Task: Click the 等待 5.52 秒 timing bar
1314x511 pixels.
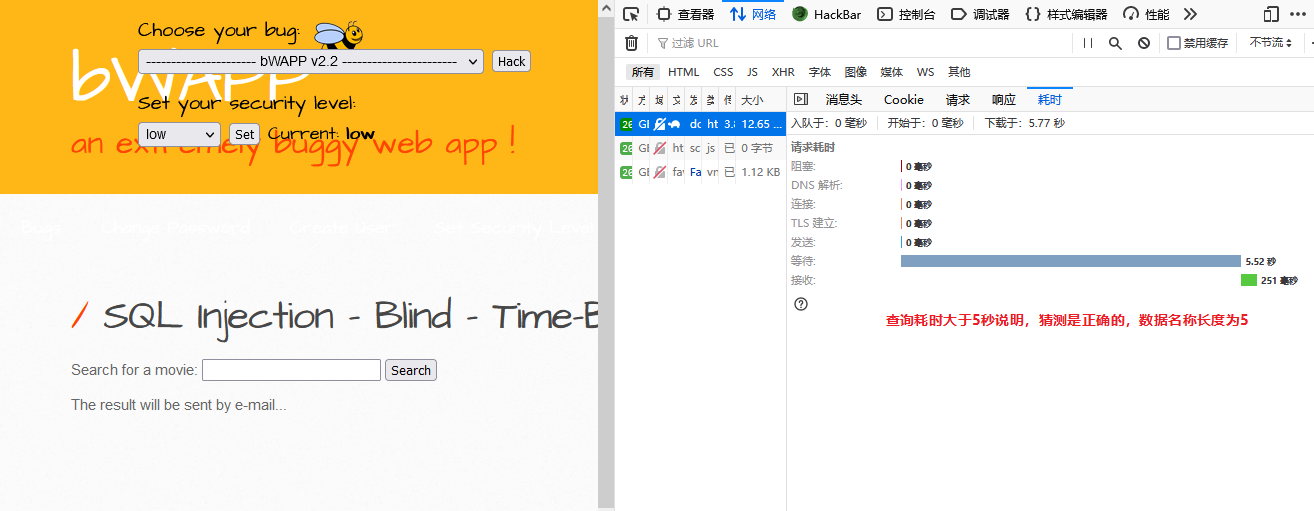Action: (1070, 261)
